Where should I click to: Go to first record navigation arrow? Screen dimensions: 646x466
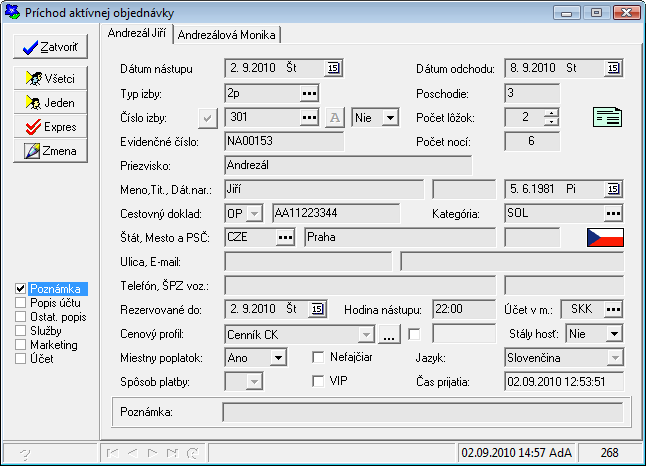(112, 453)
